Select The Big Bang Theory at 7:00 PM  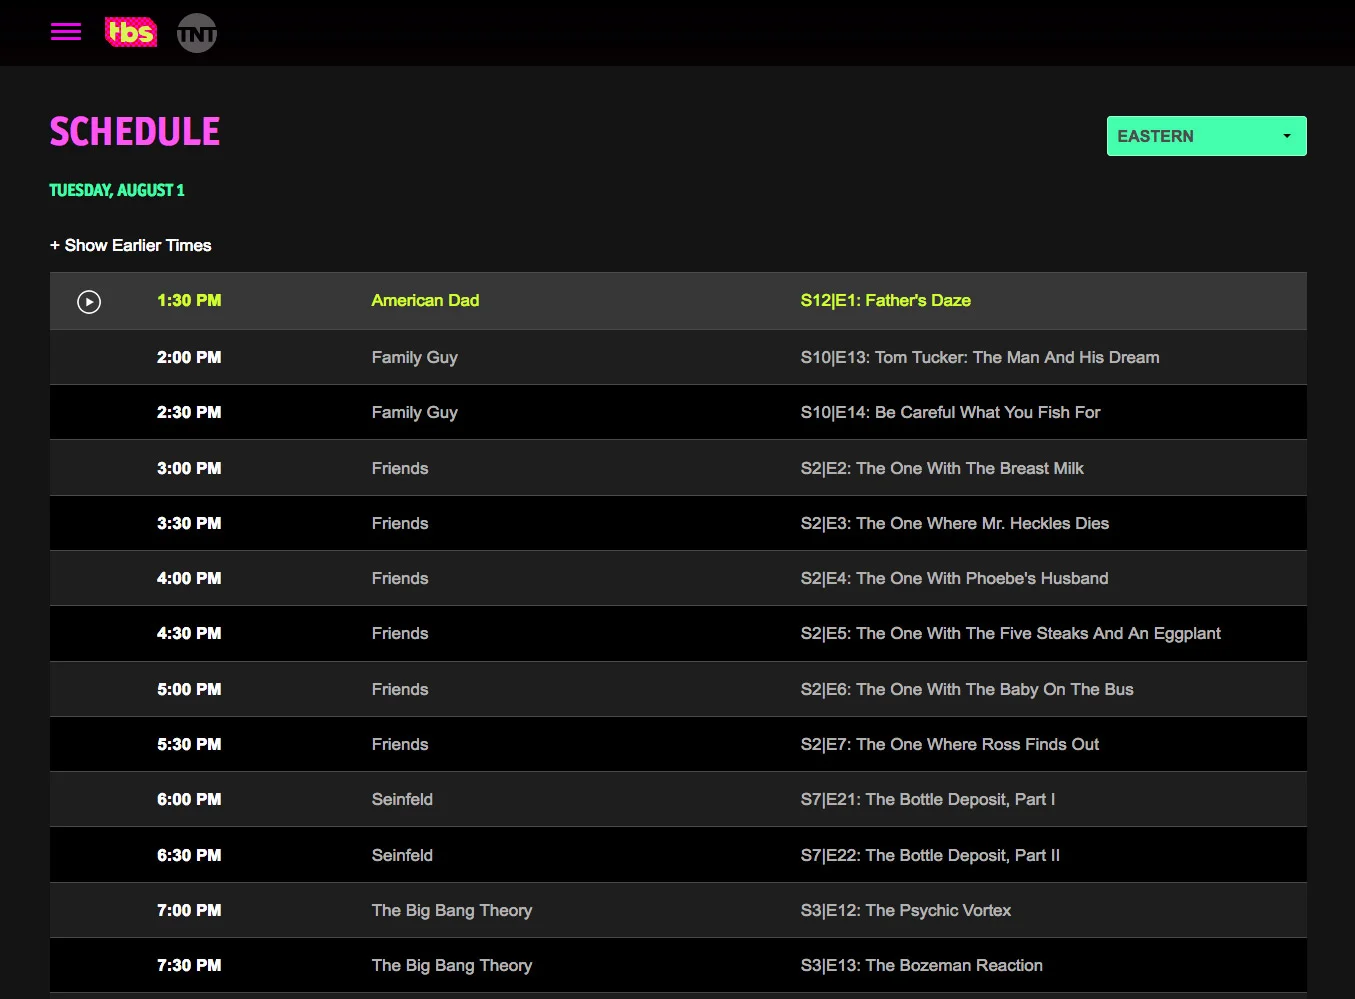[452, 910]
